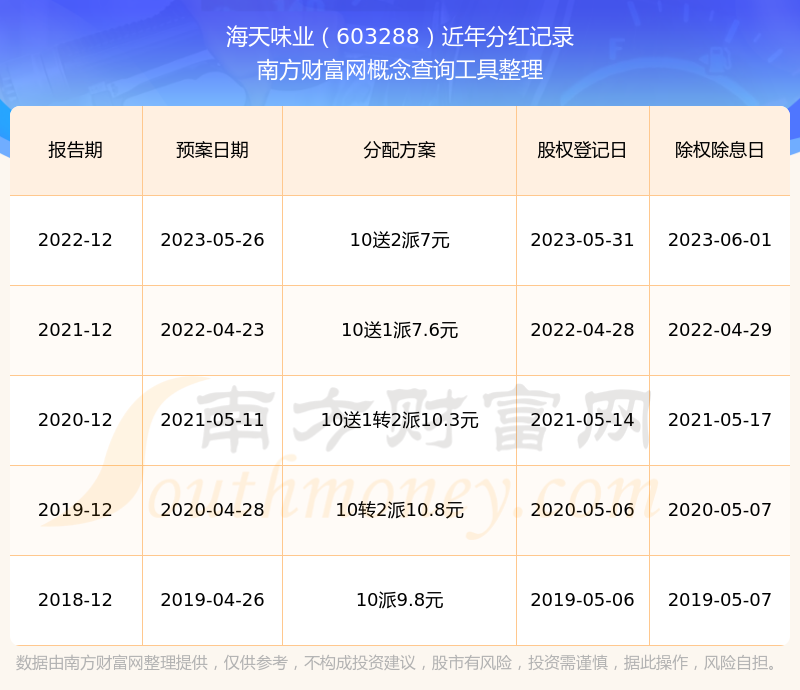This screenshot has width=800, height=690.
Task: Click record date 2023-05-31
Action: click(x=582, y=240)
